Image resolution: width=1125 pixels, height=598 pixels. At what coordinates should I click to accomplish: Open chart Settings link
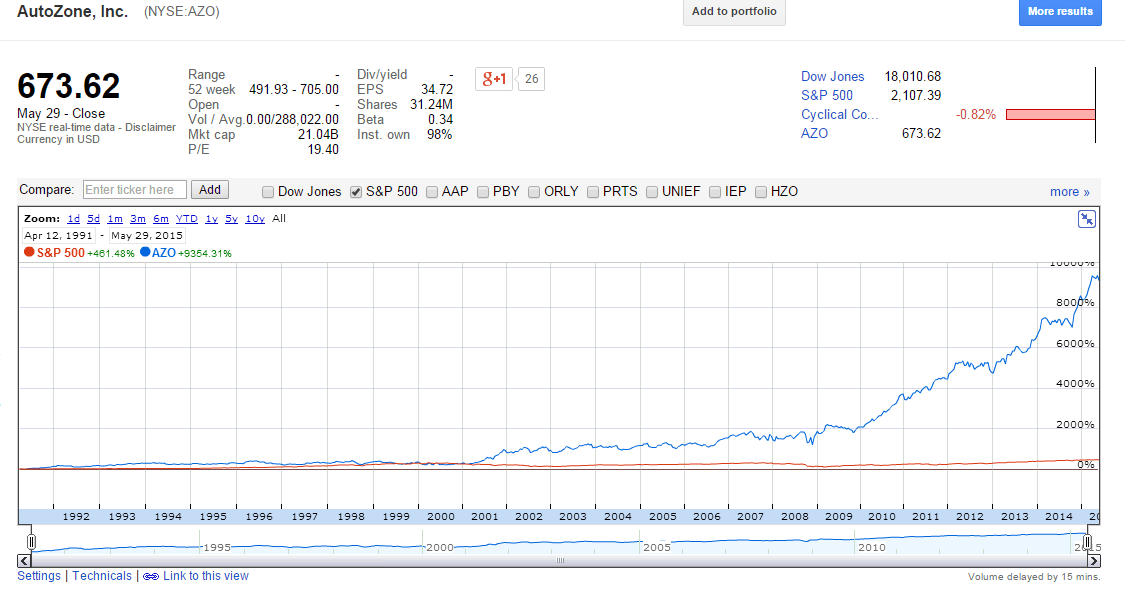[x=39, y=576]
